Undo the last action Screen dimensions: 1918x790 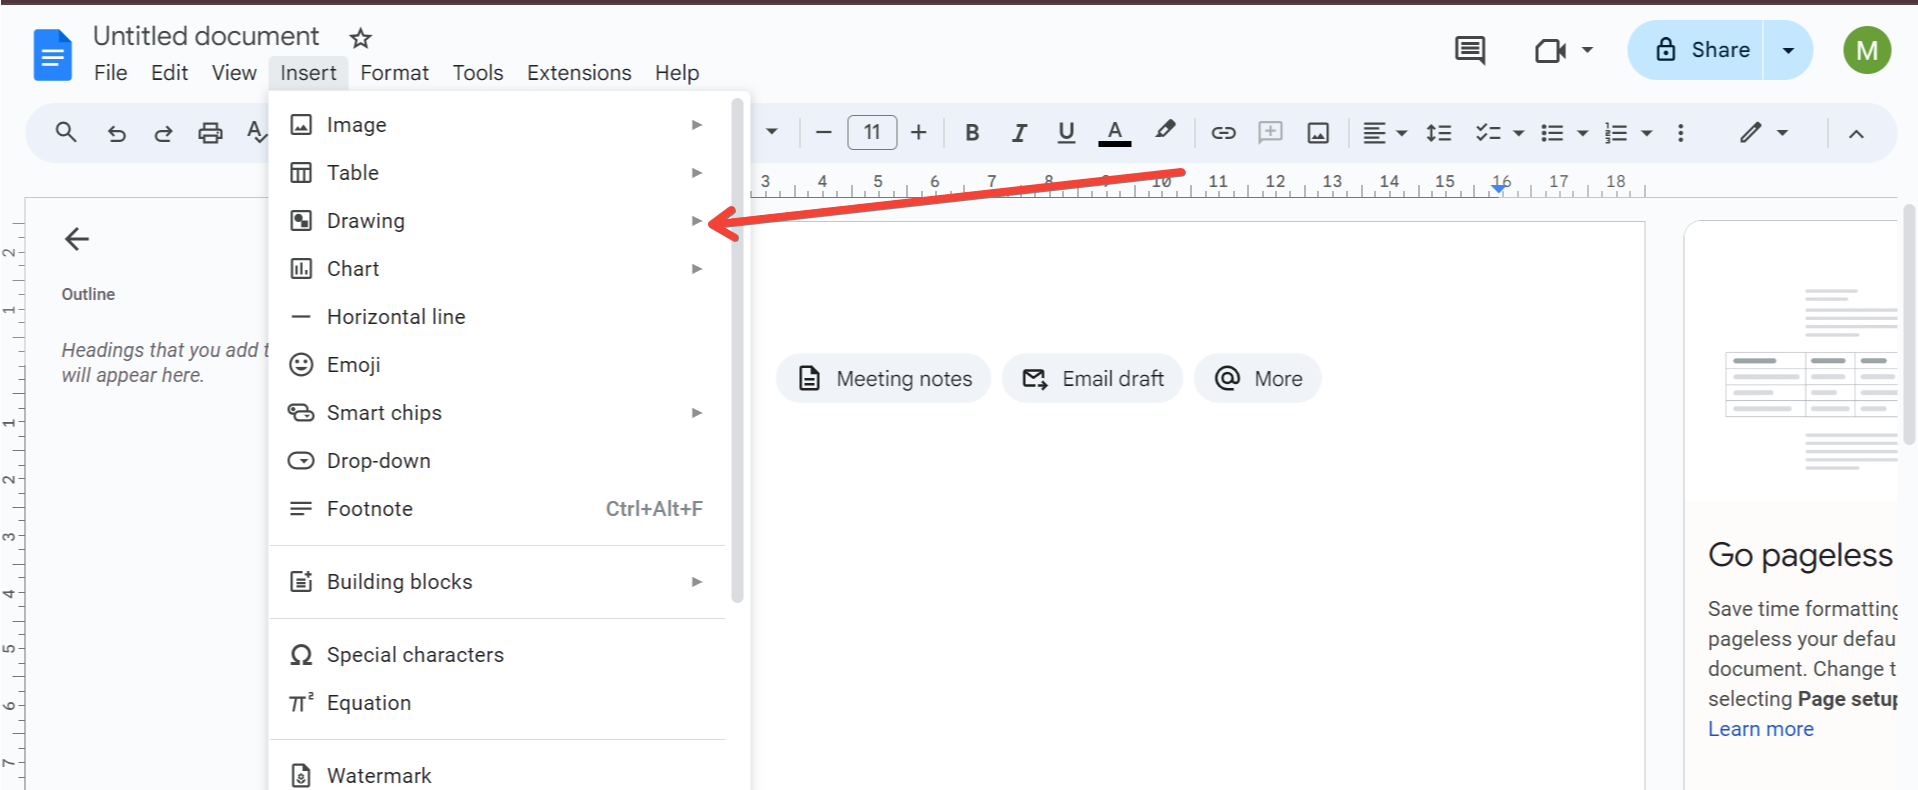(x=117, y=133)
